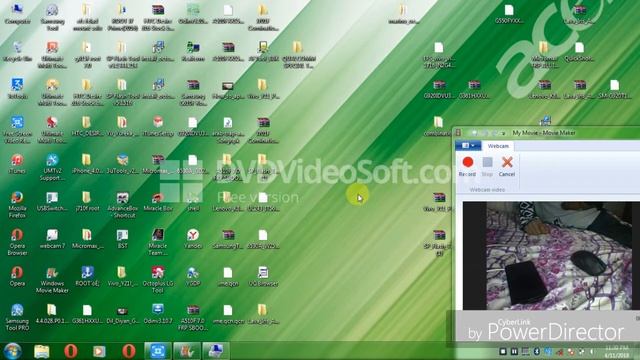Select the Dil_Diyan_G media file
640x360 pixels.
pos(122,314)
